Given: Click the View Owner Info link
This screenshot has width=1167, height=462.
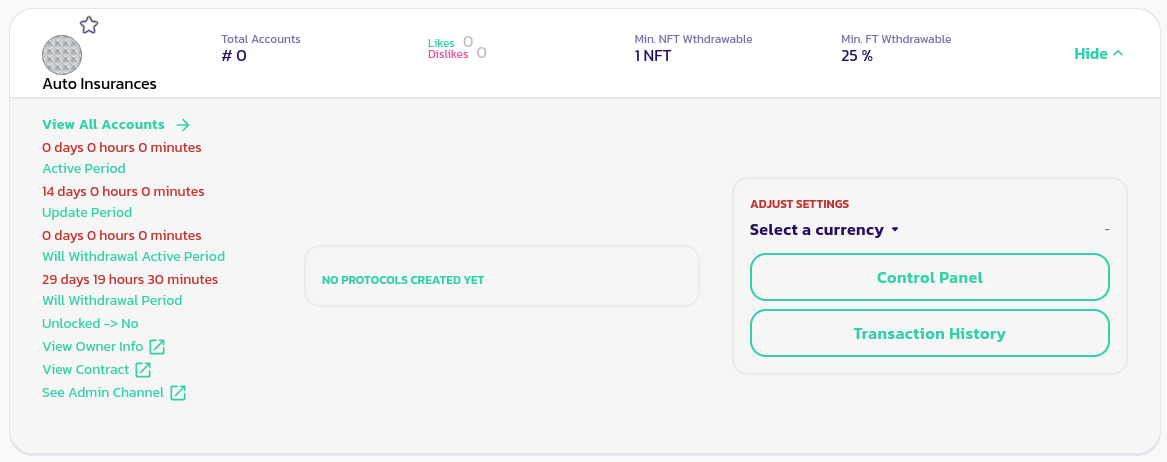Looking at the screenshot, I should (93, 347).
